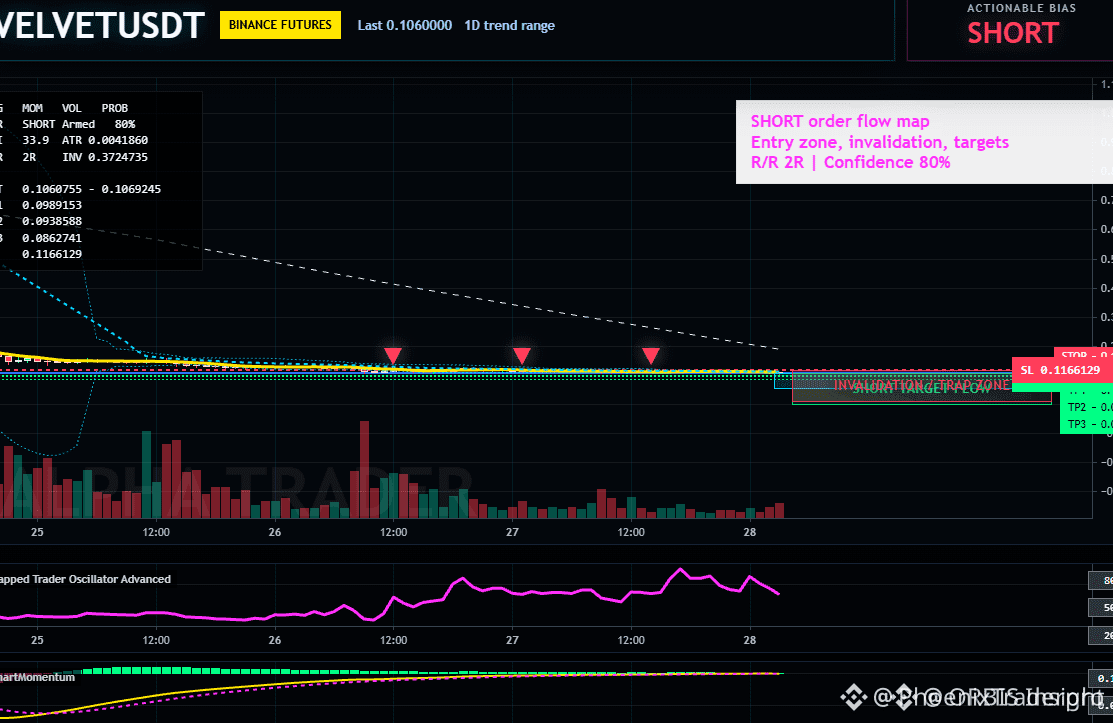Click the '0.0989153' target value
Viewport: 1113px width, 723px height.
click(x=52, y=205)
